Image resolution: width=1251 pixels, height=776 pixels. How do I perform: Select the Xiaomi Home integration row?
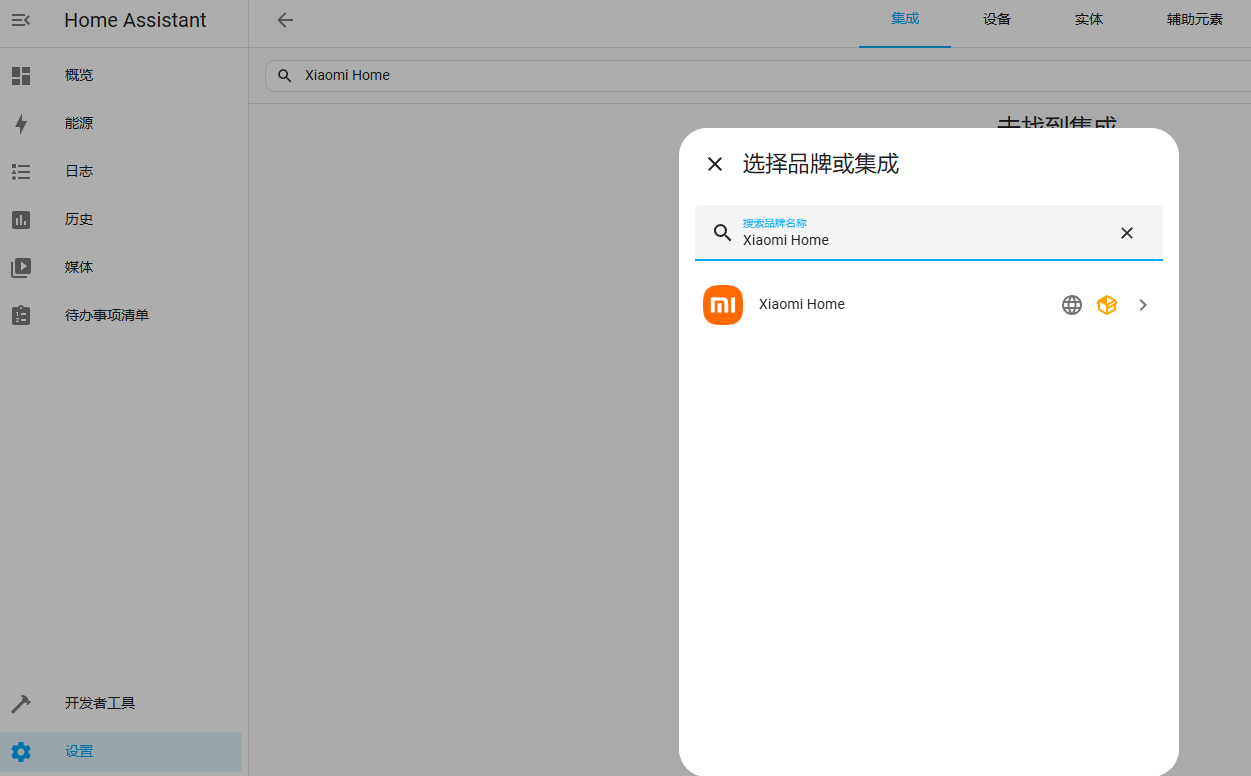click(x=928, y=305)
